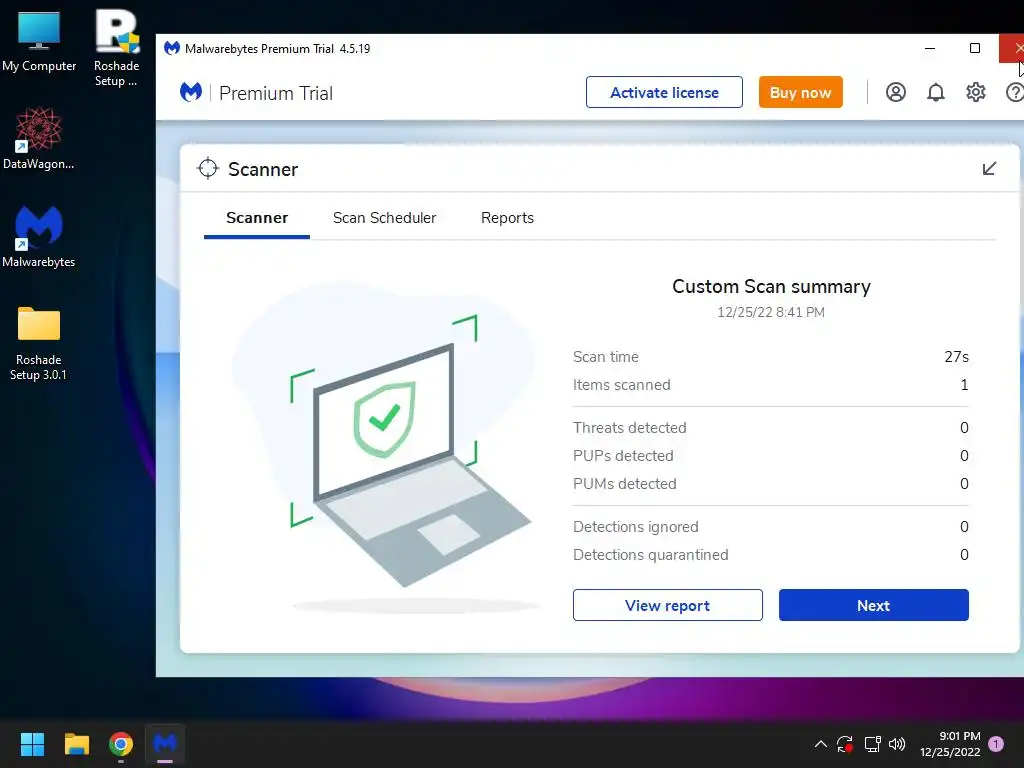This screenshot has width=1024, height=768.
Task: Click the sync update tray icon
Action: point(844,744)
